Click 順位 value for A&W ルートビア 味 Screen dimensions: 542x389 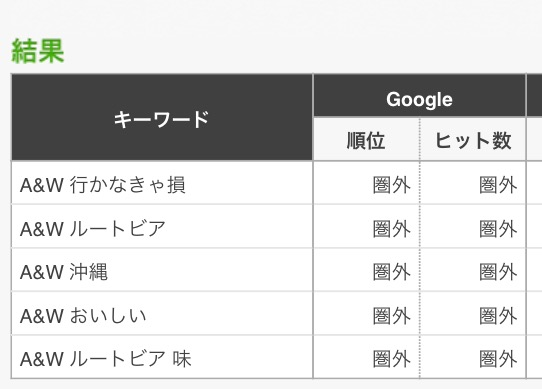point(391,359)
